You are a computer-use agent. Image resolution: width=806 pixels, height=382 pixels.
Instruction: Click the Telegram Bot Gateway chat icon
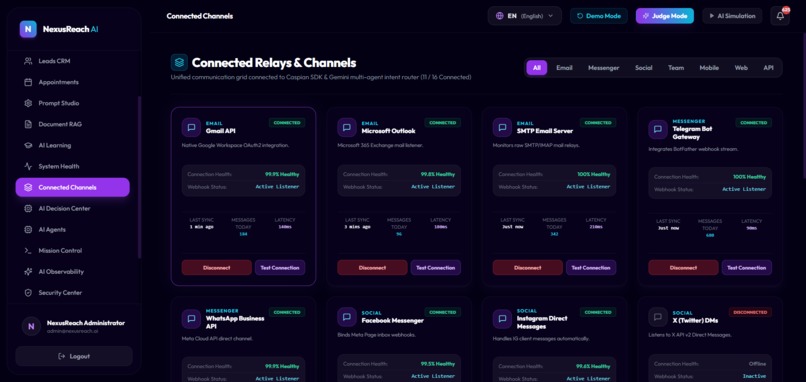tap(658, 130)
